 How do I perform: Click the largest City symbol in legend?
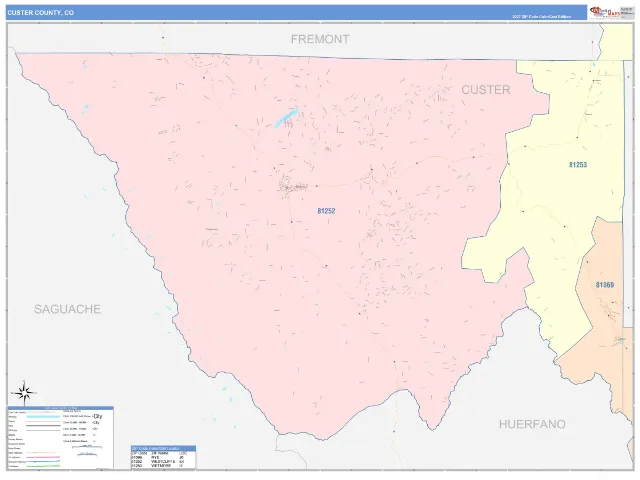(x=97, y=416)
